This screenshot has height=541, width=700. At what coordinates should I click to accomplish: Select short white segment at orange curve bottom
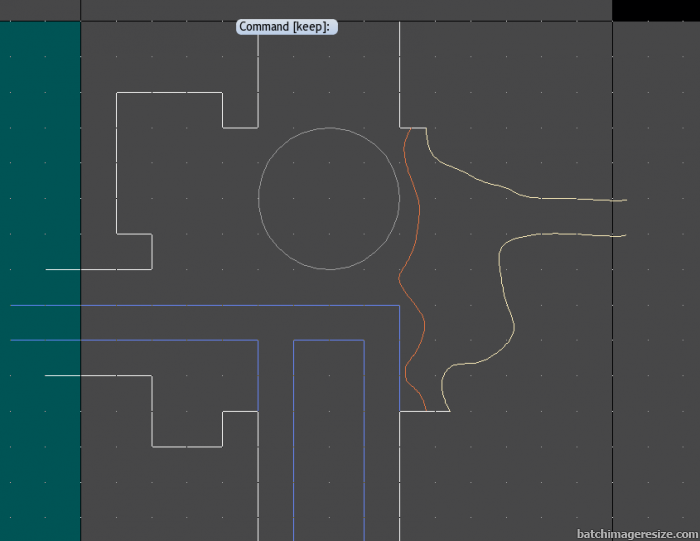point(436,410)
